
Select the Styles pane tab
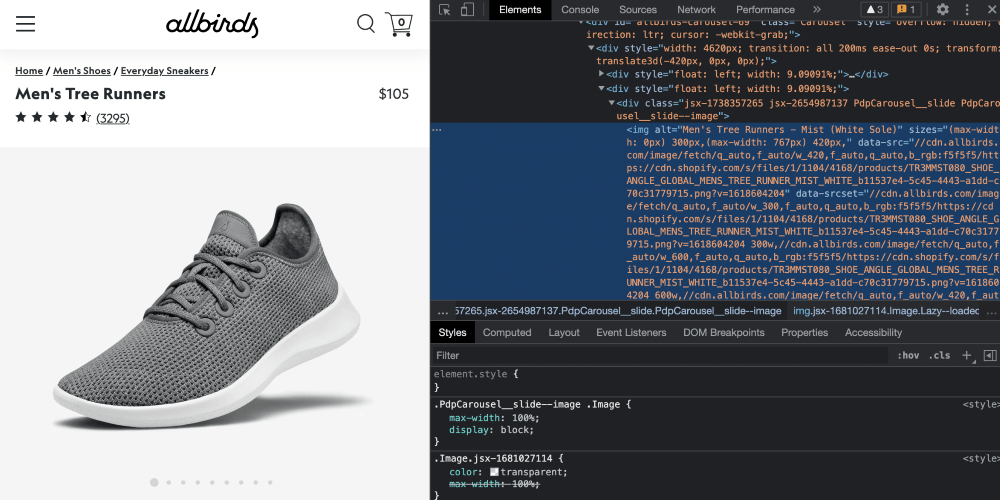(x=452, y=332)
